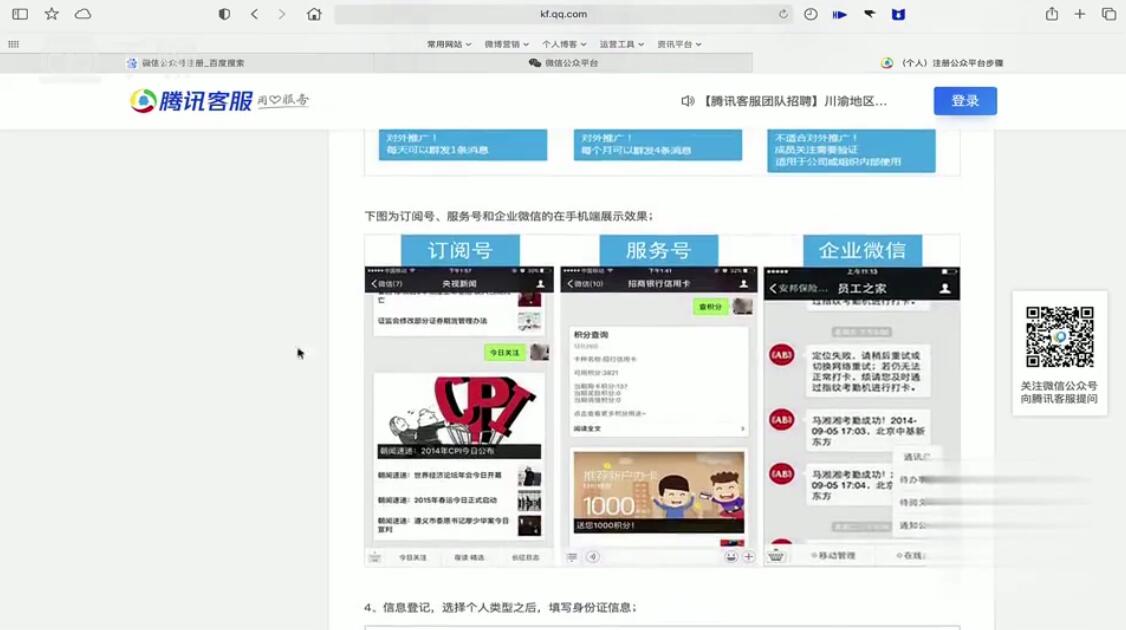Switch to the (个人)注册公众平台步骤 tab
The height and width of the screenshot is (630, 1126).
[x=941, y=63]
